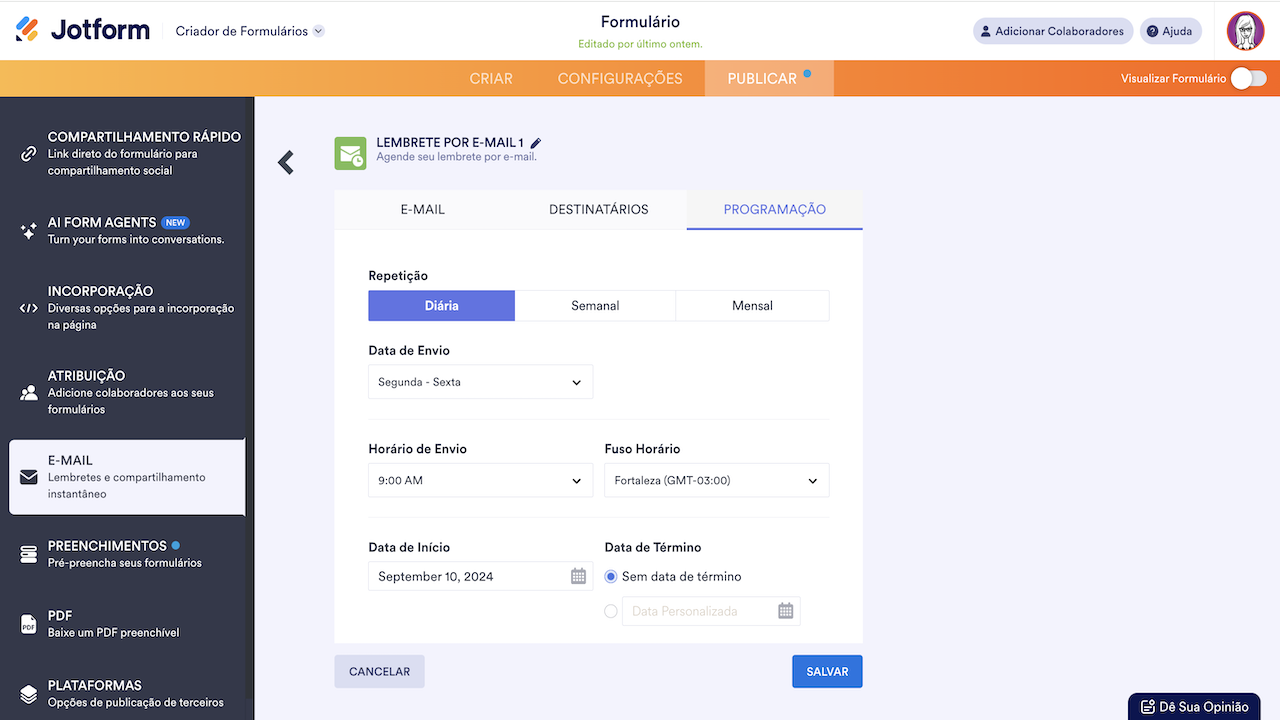Image resolution: width=1280 pixels, height=720 pixels.
Task: Click the back arrow chevron
Action: point(286,162)
